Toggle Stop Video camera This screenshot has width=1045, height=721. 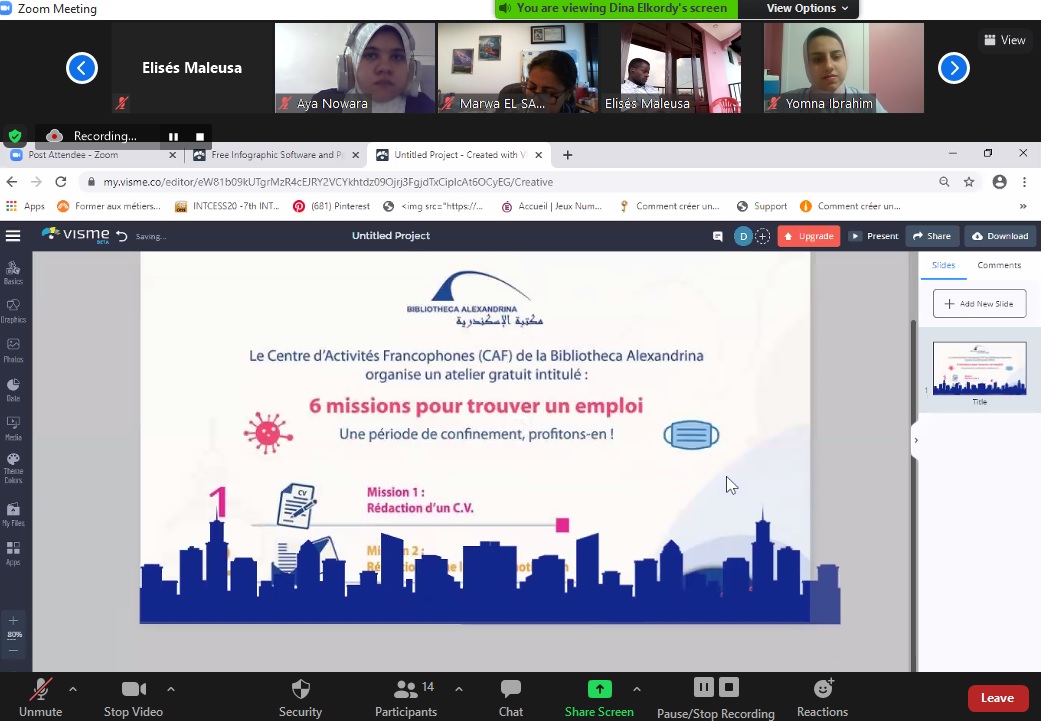point(133,690)
